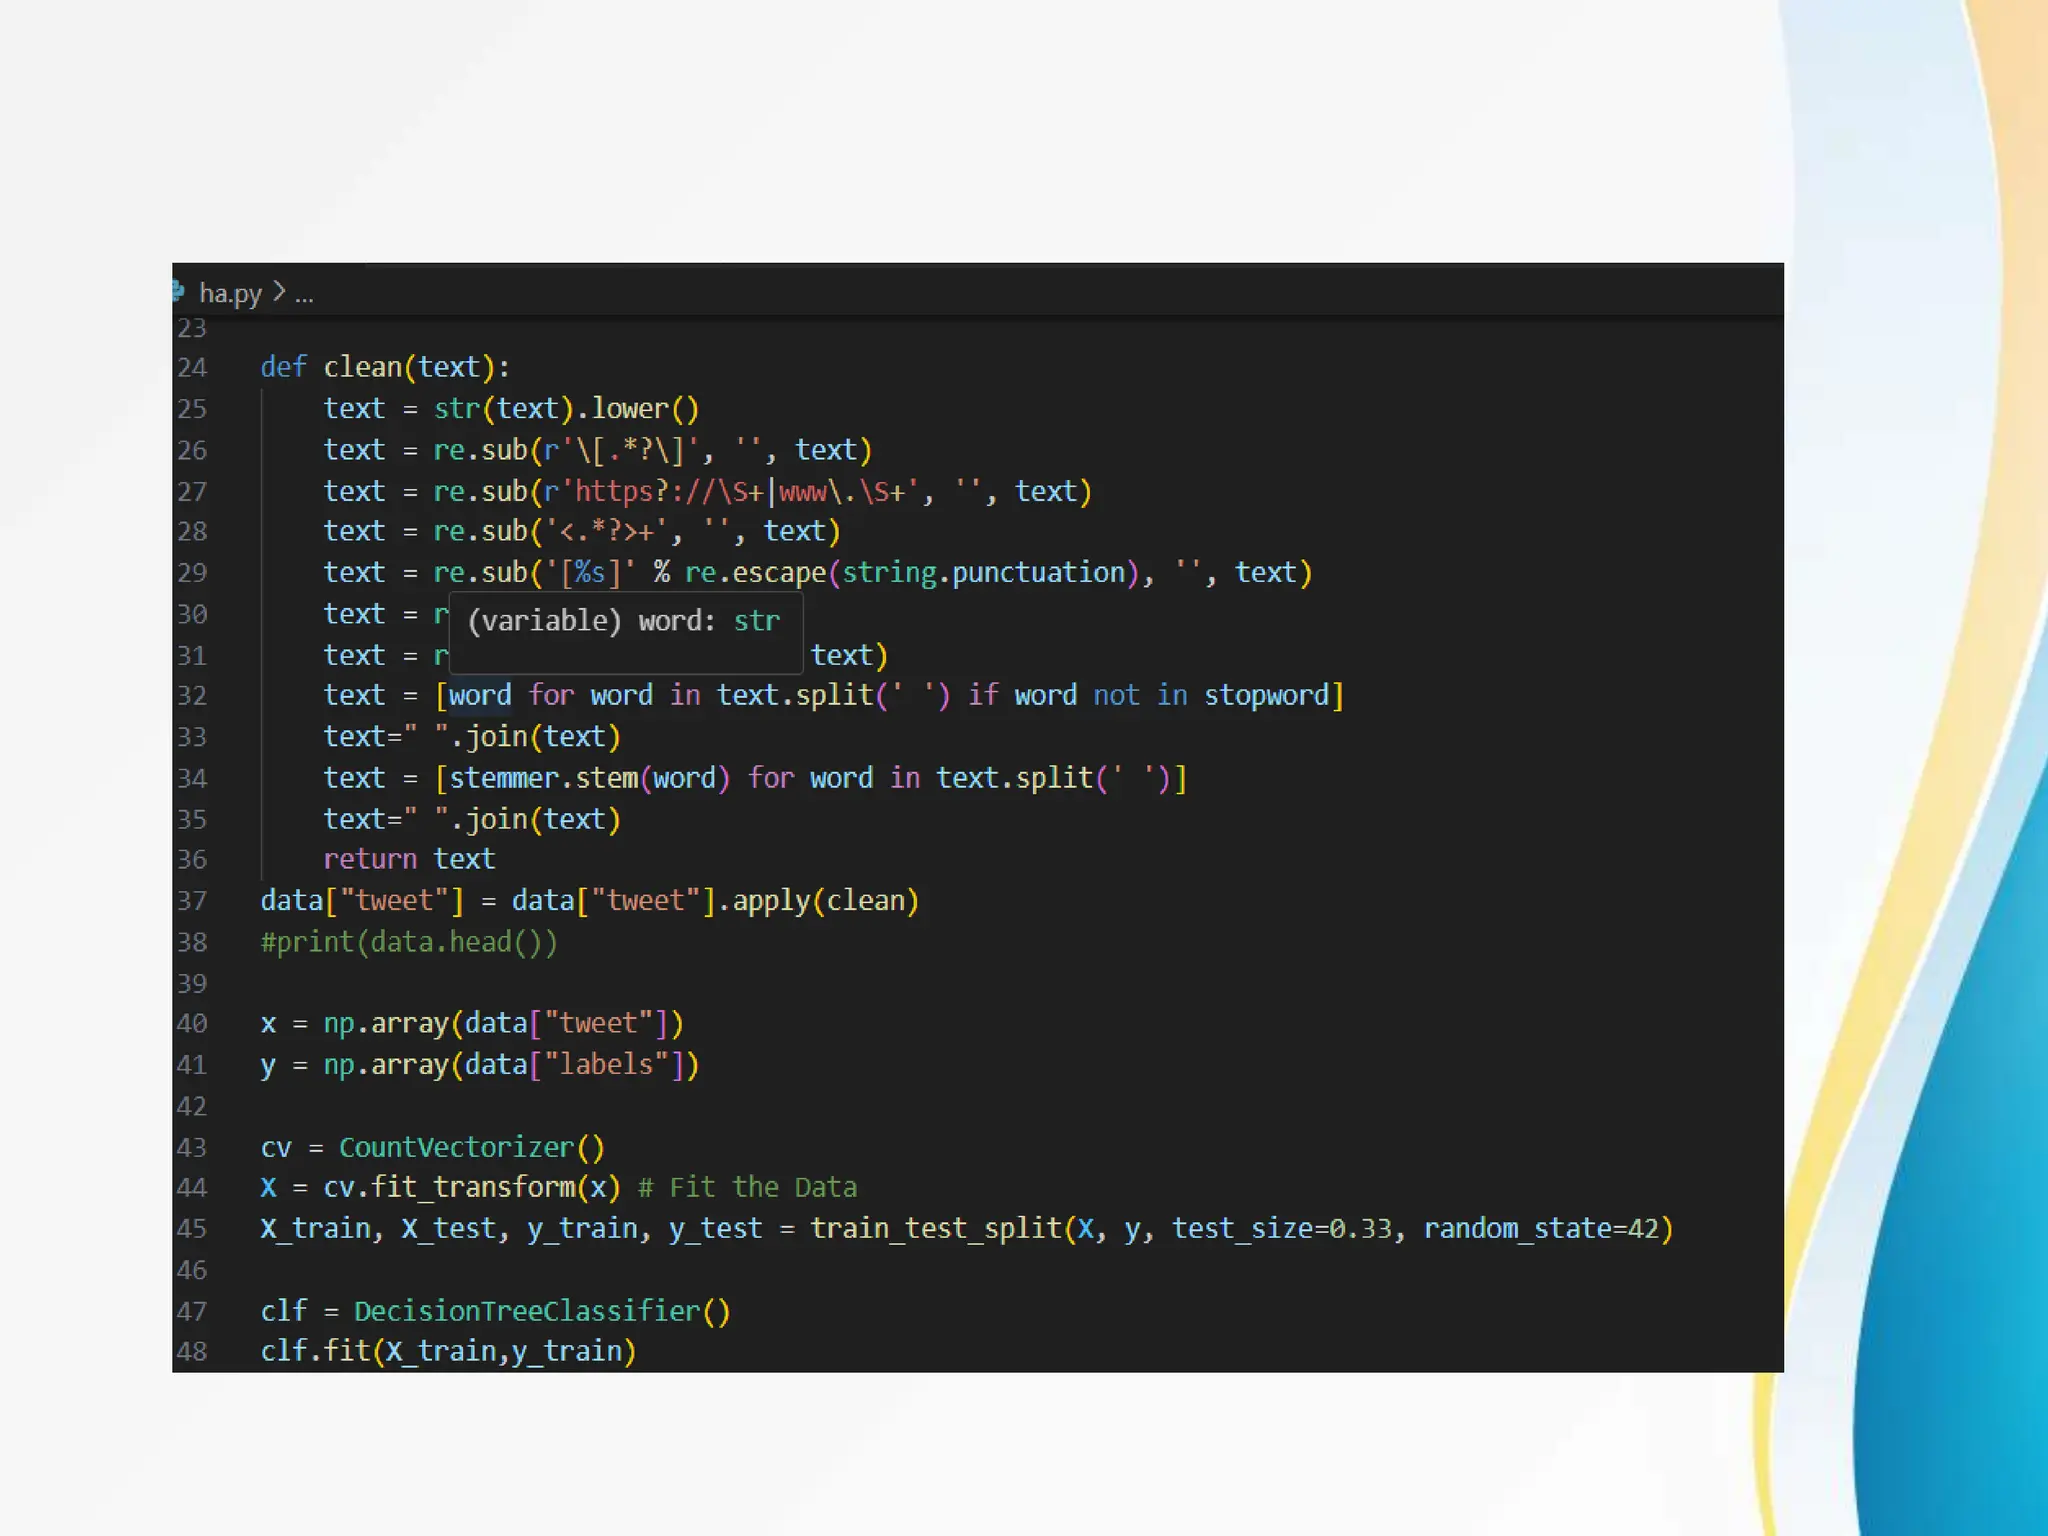Click the clean function name in definition
Image resolution: width=2048 pixels, height=1536 pixels.
click(x=362, y=367)
